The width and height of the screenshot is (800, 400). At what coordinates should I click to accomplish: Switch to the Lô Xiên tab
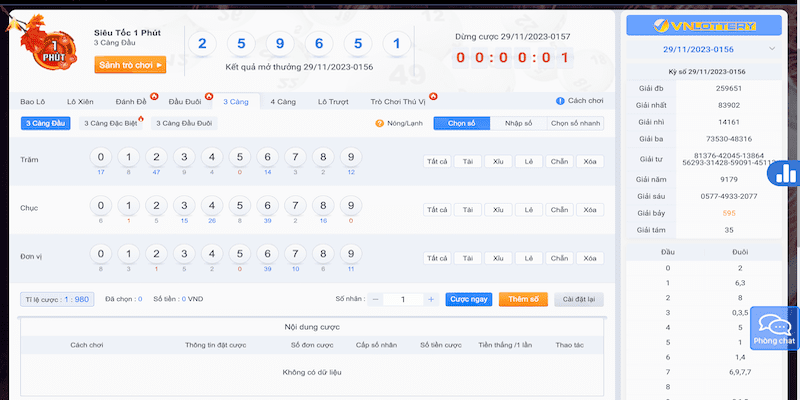[x=81, y=102]
